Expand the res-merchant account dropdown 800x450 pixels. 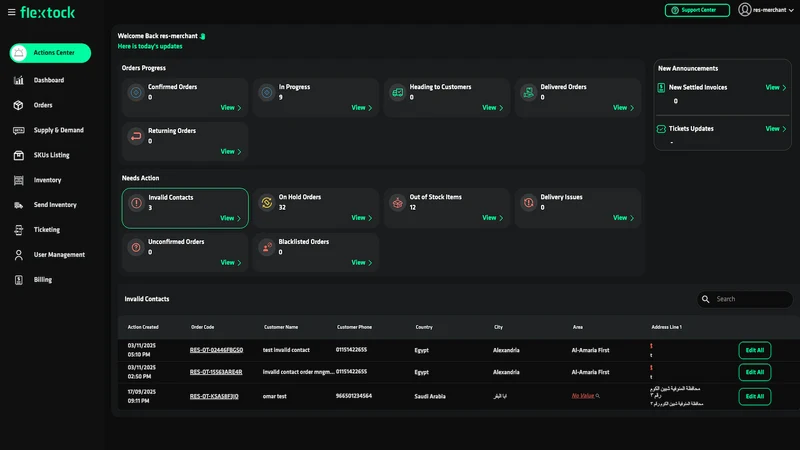click(772, 10)
